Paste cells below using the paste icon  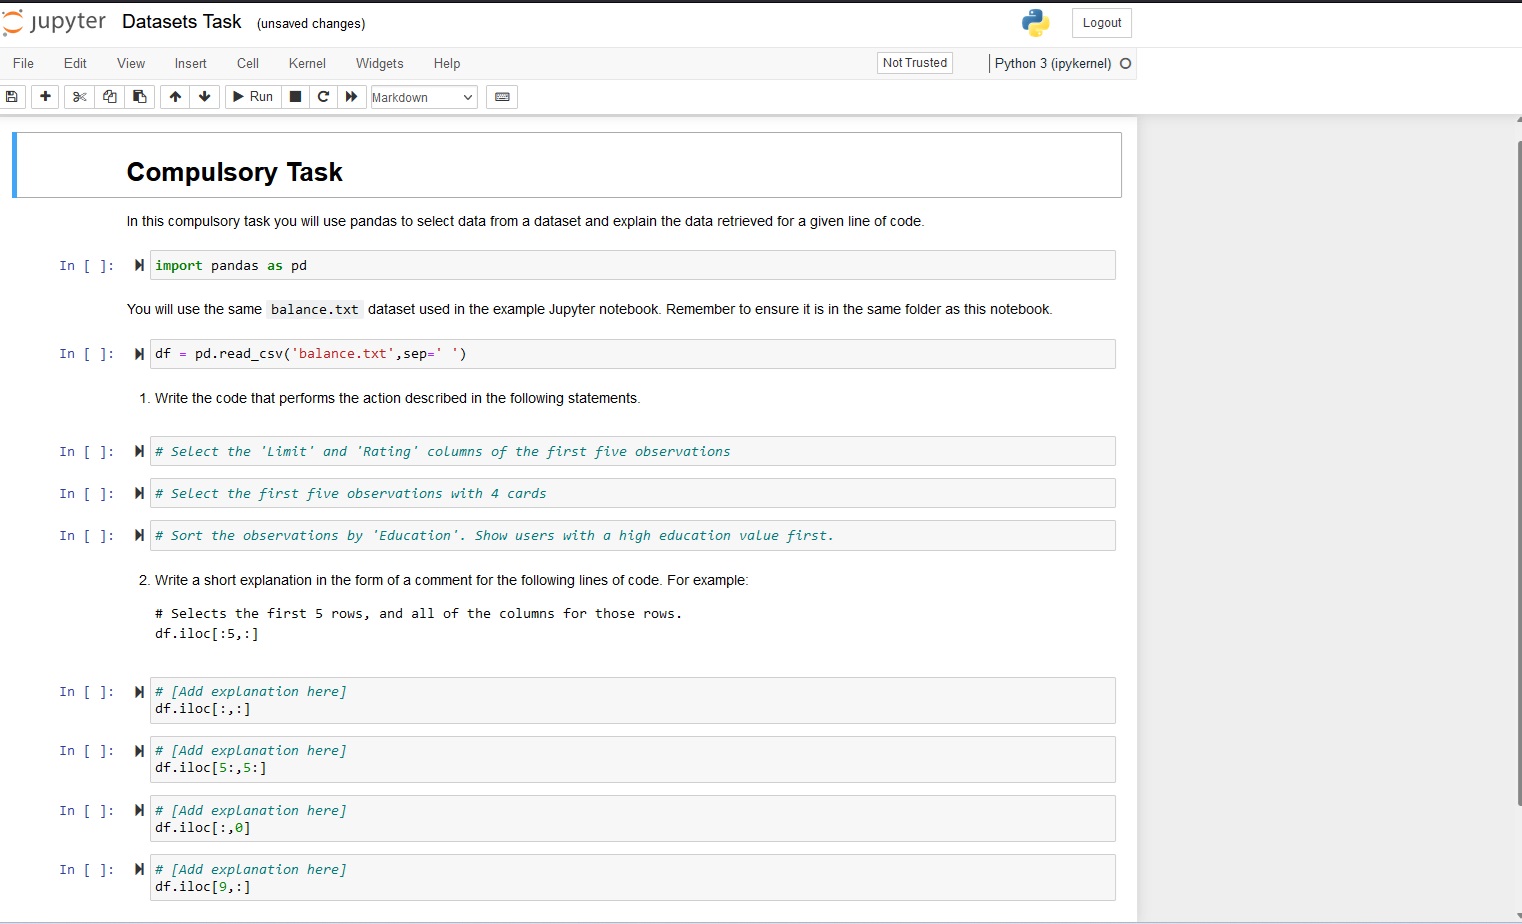coord(140,97)
